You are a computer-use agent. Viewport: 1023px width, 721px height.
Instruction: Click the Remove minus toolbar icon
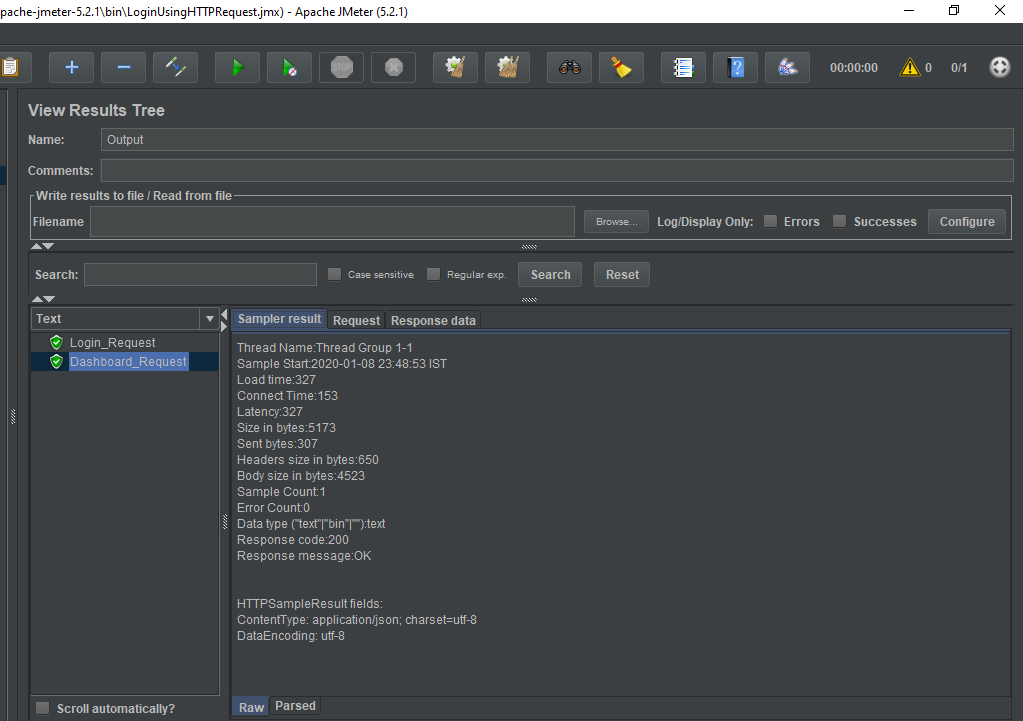tap(124, 68)
